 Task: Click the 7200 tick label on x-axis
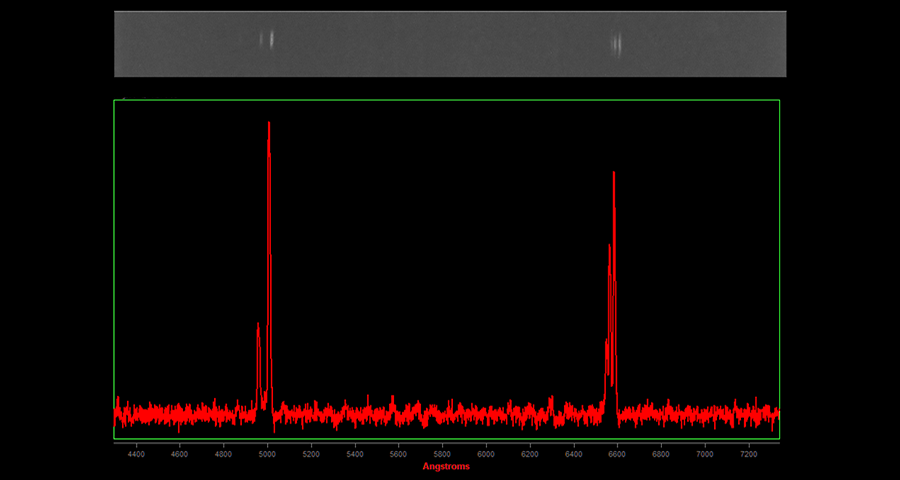click(749, 454)
